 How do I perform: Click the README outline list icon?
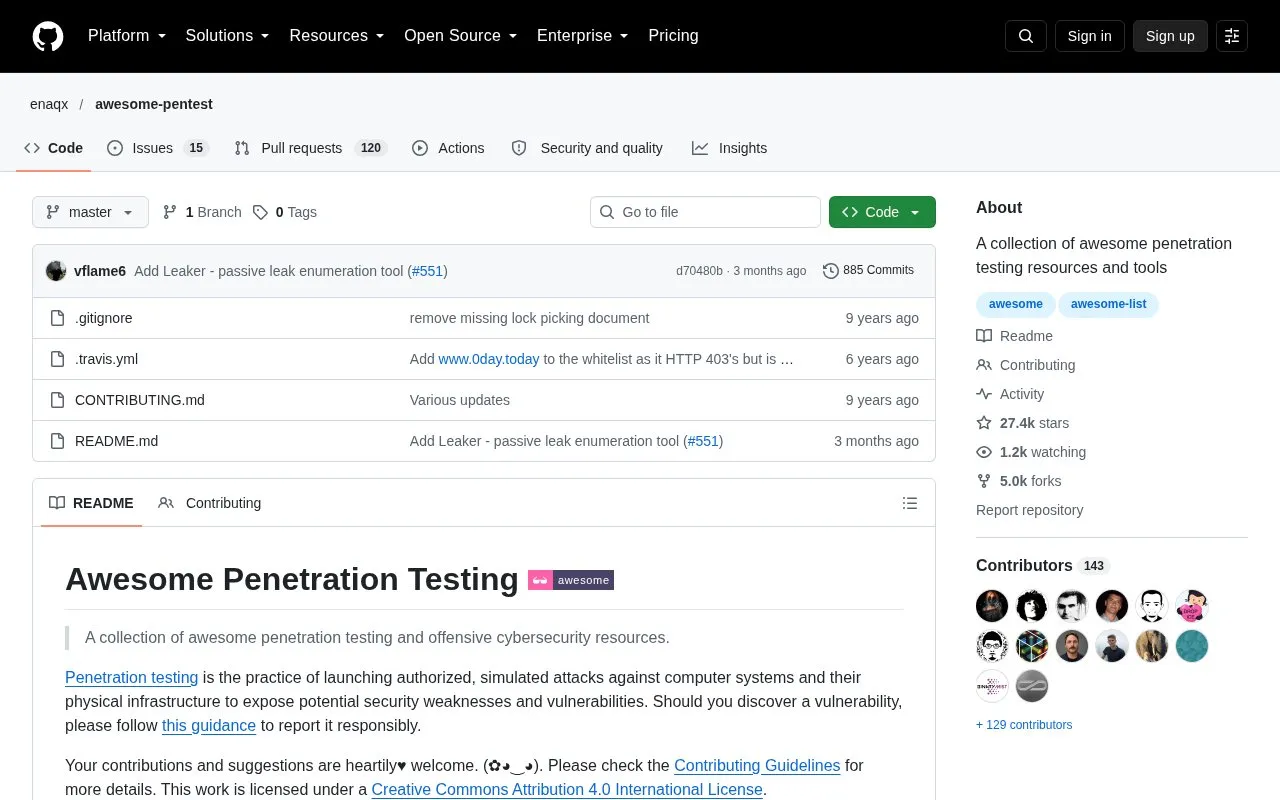[x=910, y=503]
